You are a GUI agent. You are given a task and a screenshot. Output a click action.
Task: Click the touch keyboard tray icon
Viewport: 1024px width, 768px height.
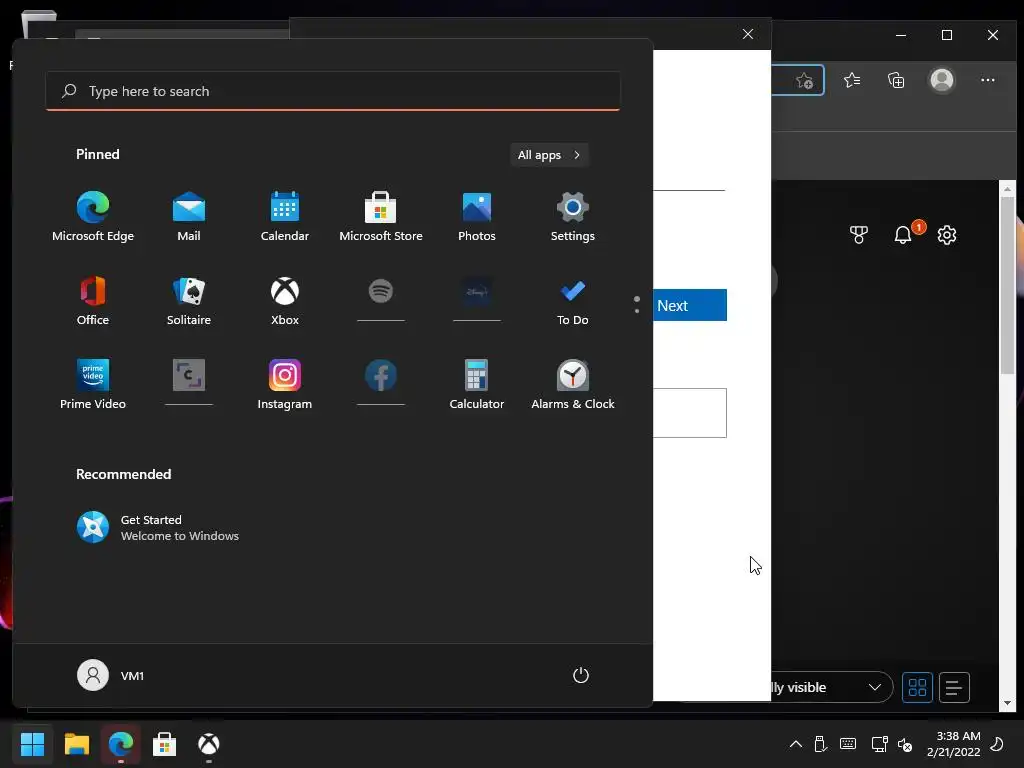click(x=848, y=744)
